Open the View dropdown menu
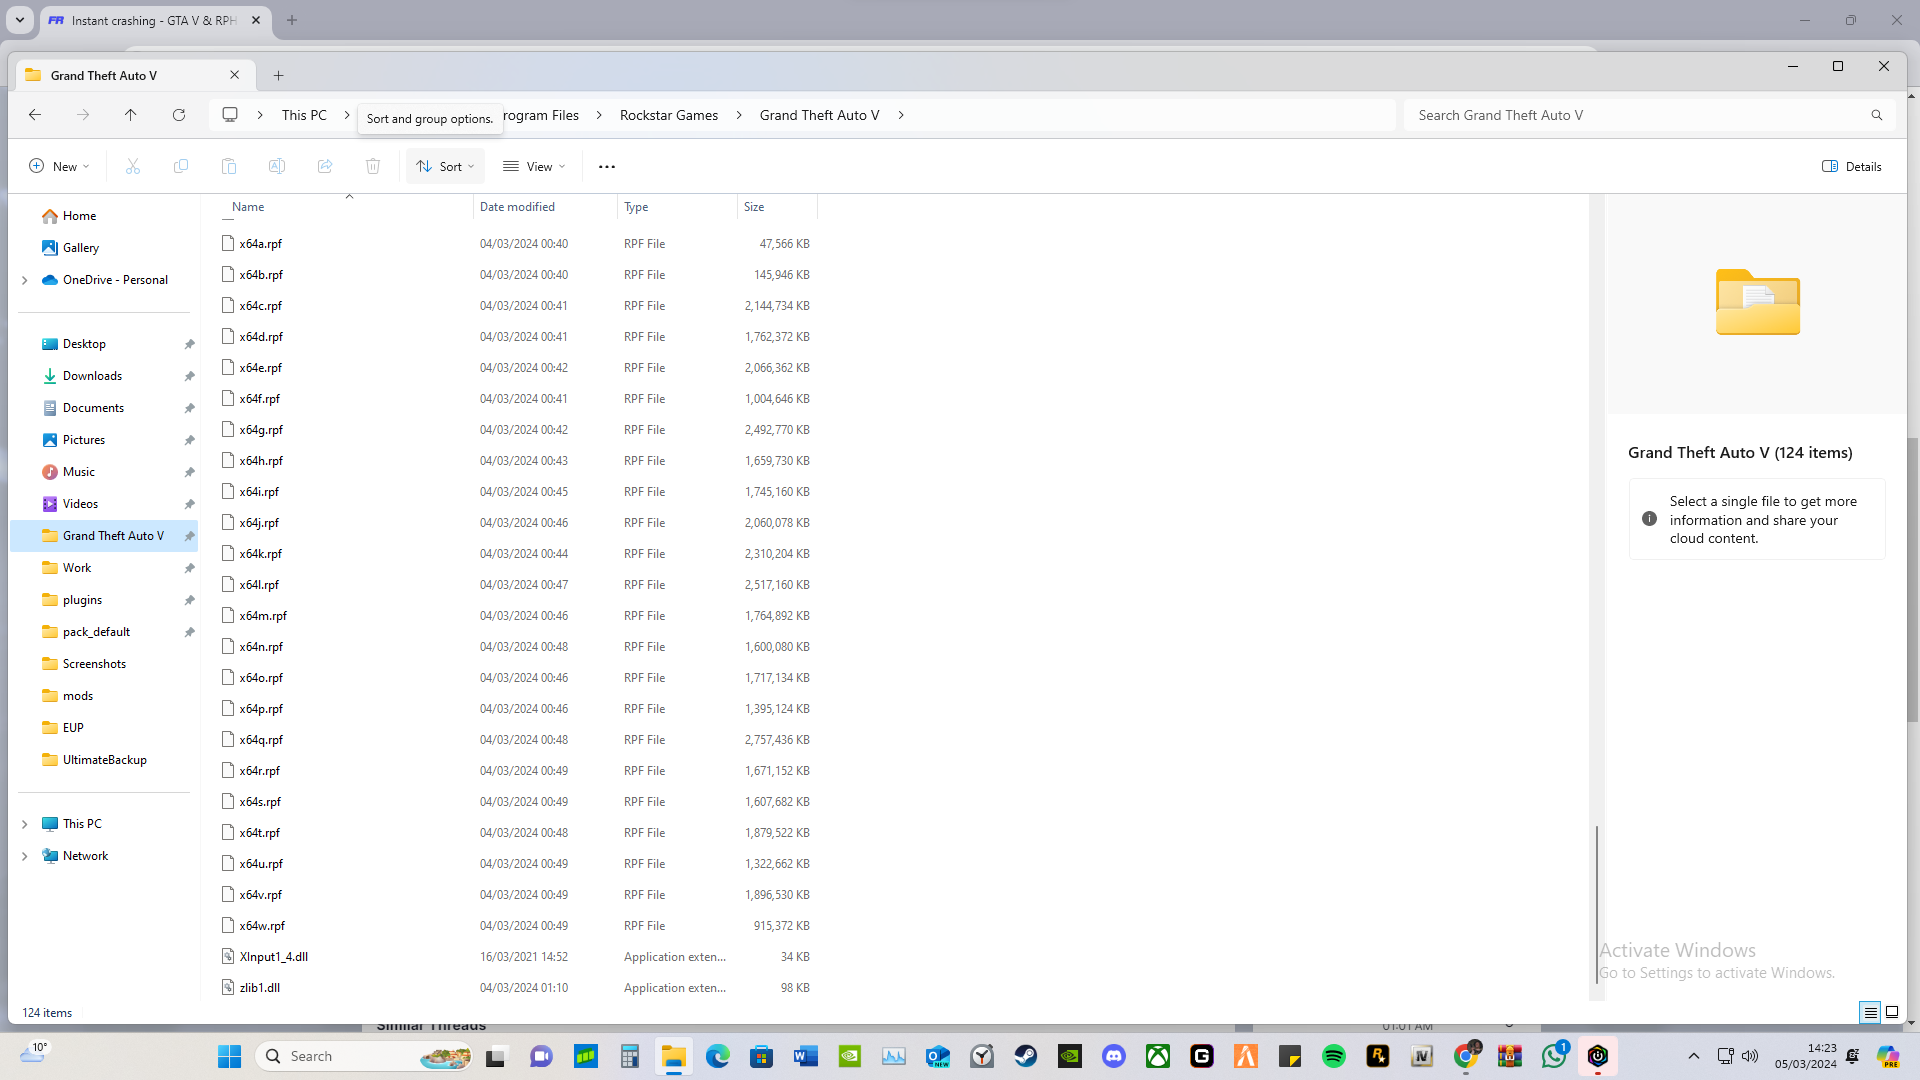Viewport: 1920px width, 1080px height. point(534,166)
